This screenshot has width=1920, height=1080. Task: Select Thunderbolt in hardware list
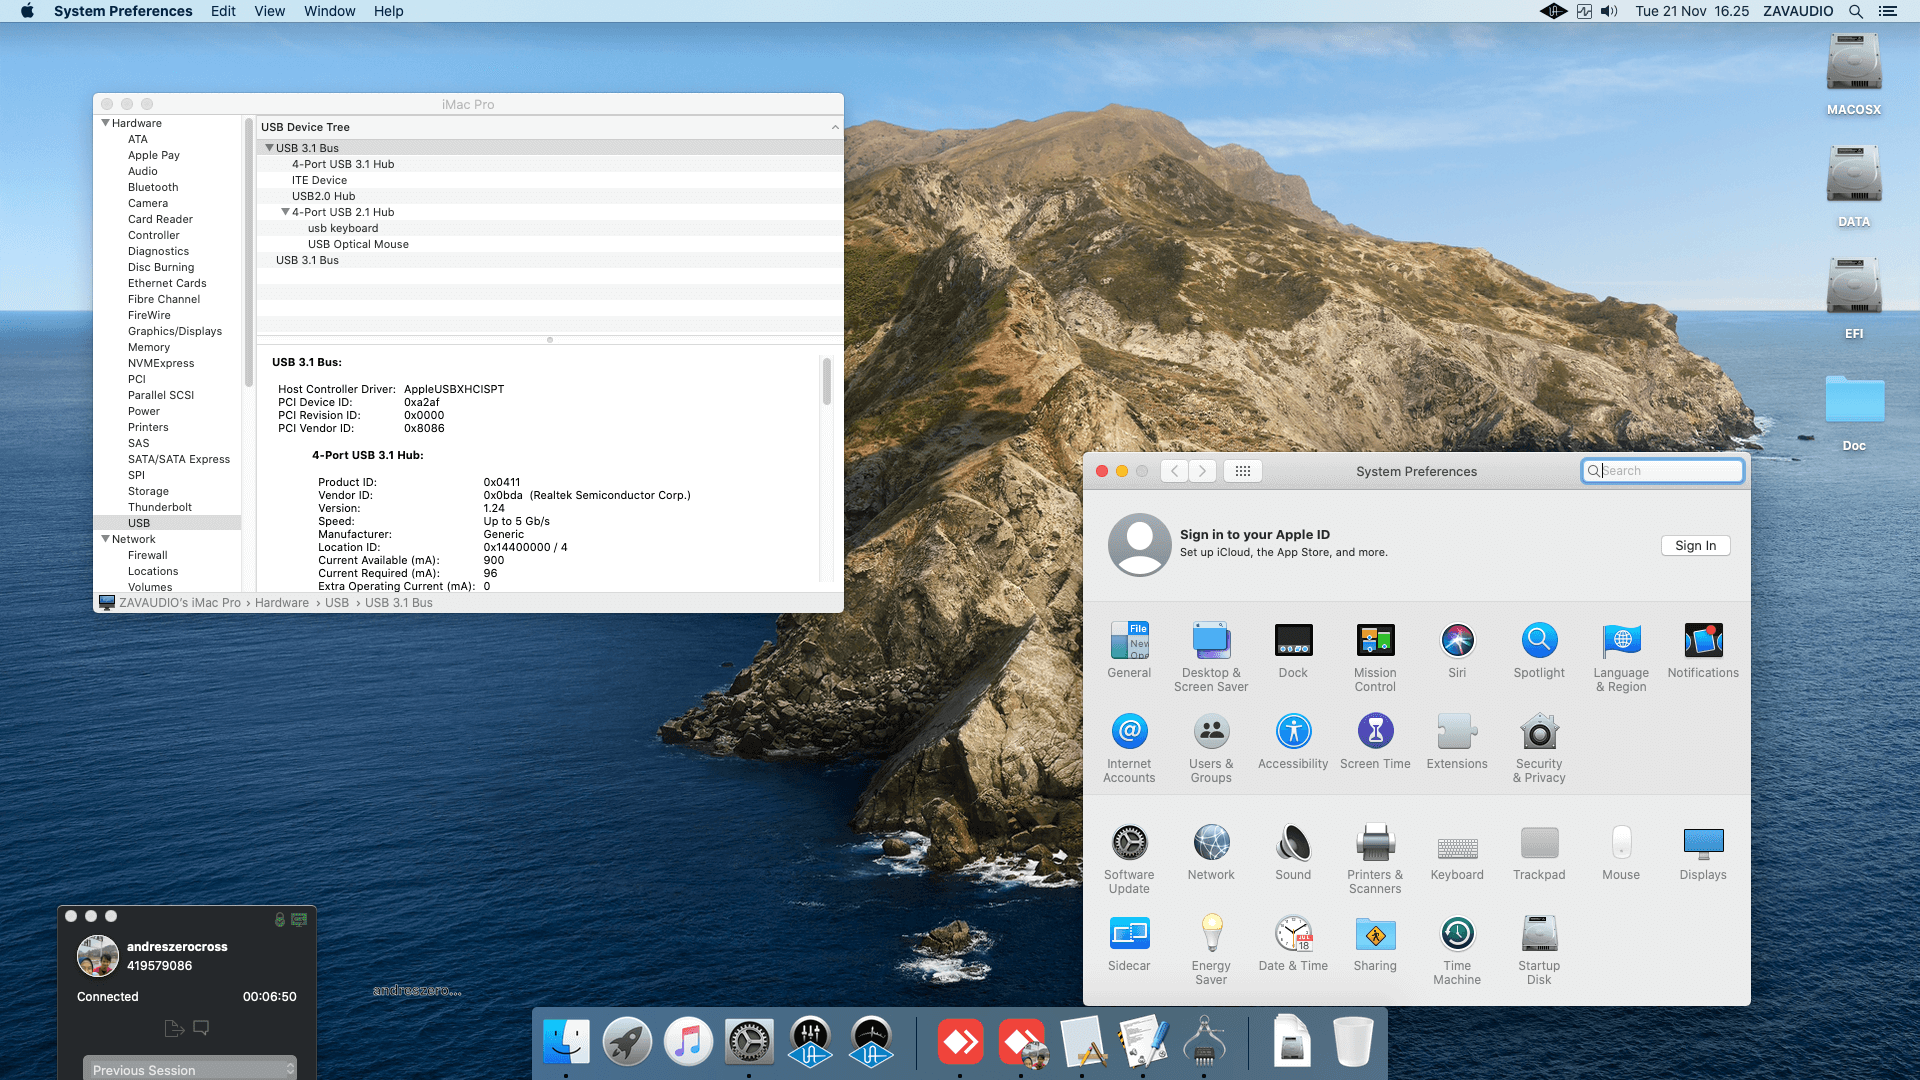[x=159, y=507]
